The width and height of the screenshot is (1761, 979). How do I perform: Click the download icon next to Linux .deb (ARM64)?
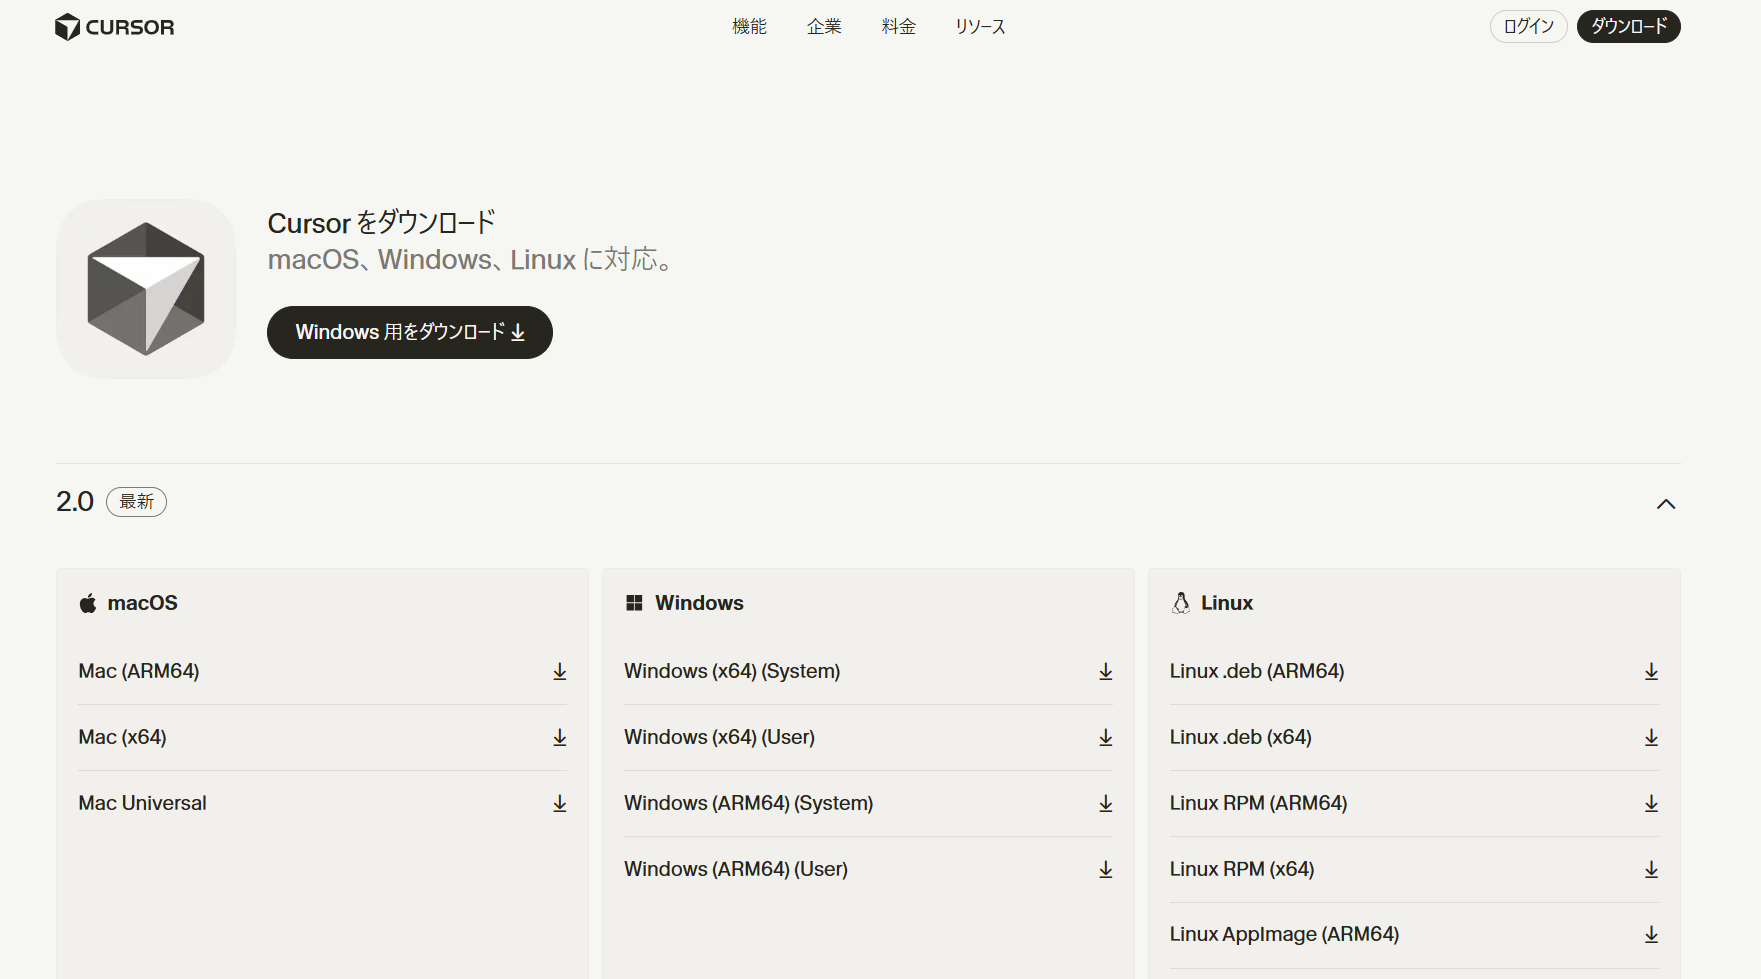pyautogui.click(x=1651, y=671)
